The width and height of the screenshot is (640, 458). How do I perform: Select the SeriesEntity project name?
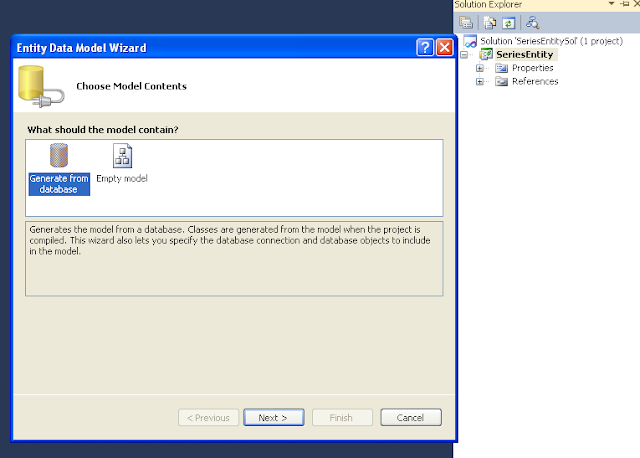[525, 54]
